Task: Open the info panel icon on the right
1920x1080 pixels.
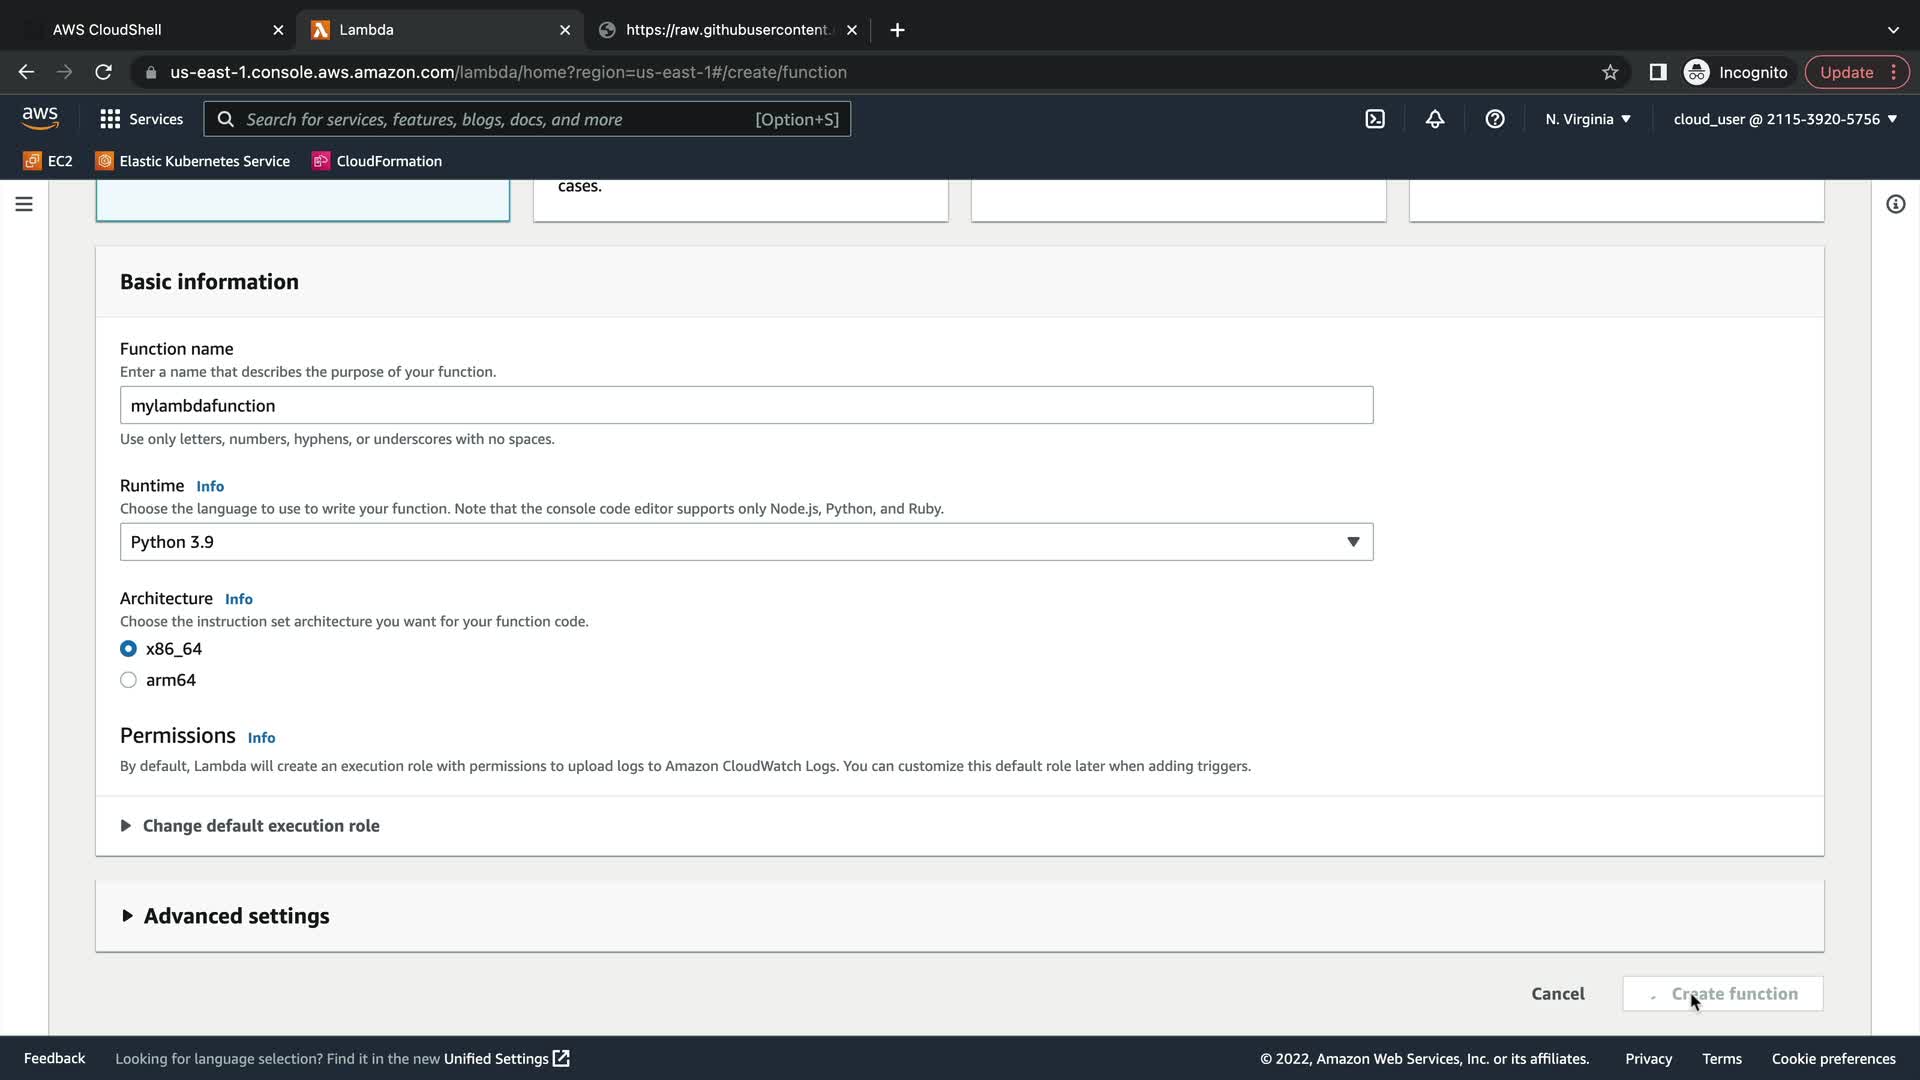Action: (x=1895, y=204)
